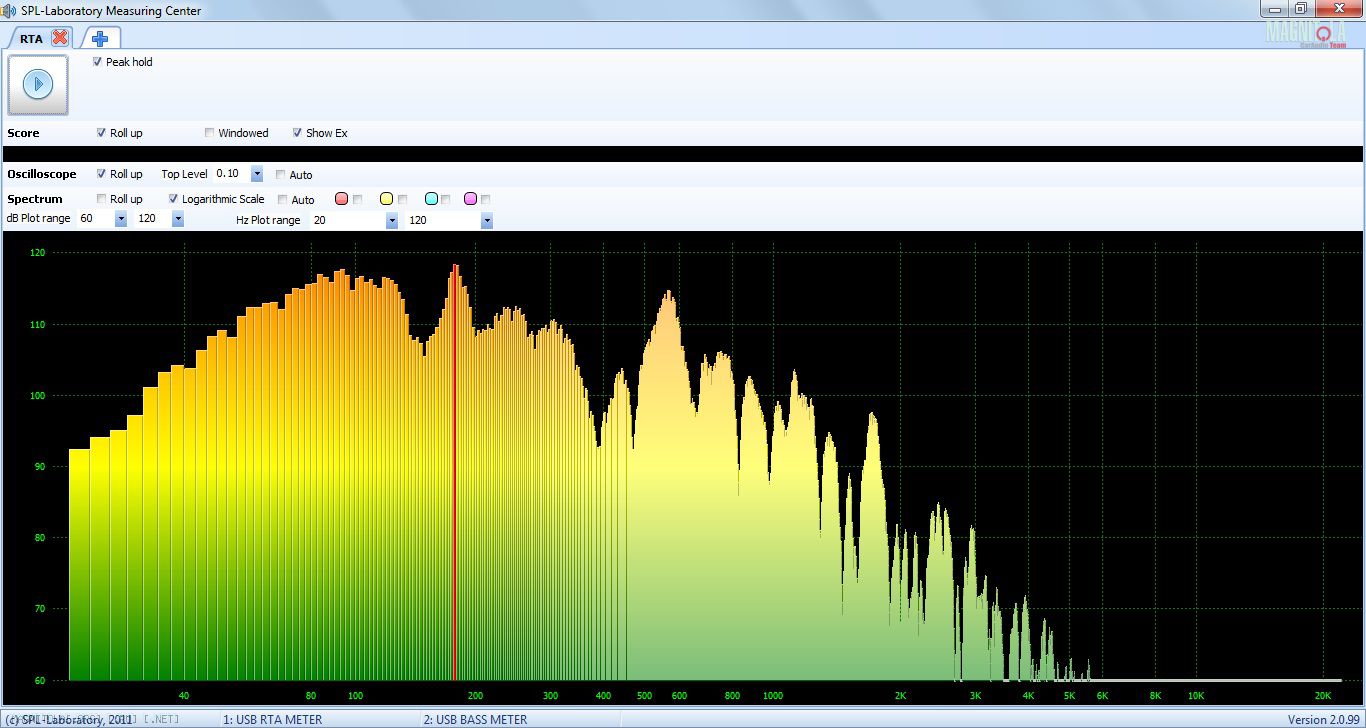The height and width of the screenshot is (728, 1366).
Task: Enable Spectrum Auto checkbox
Action: [283, 200]
